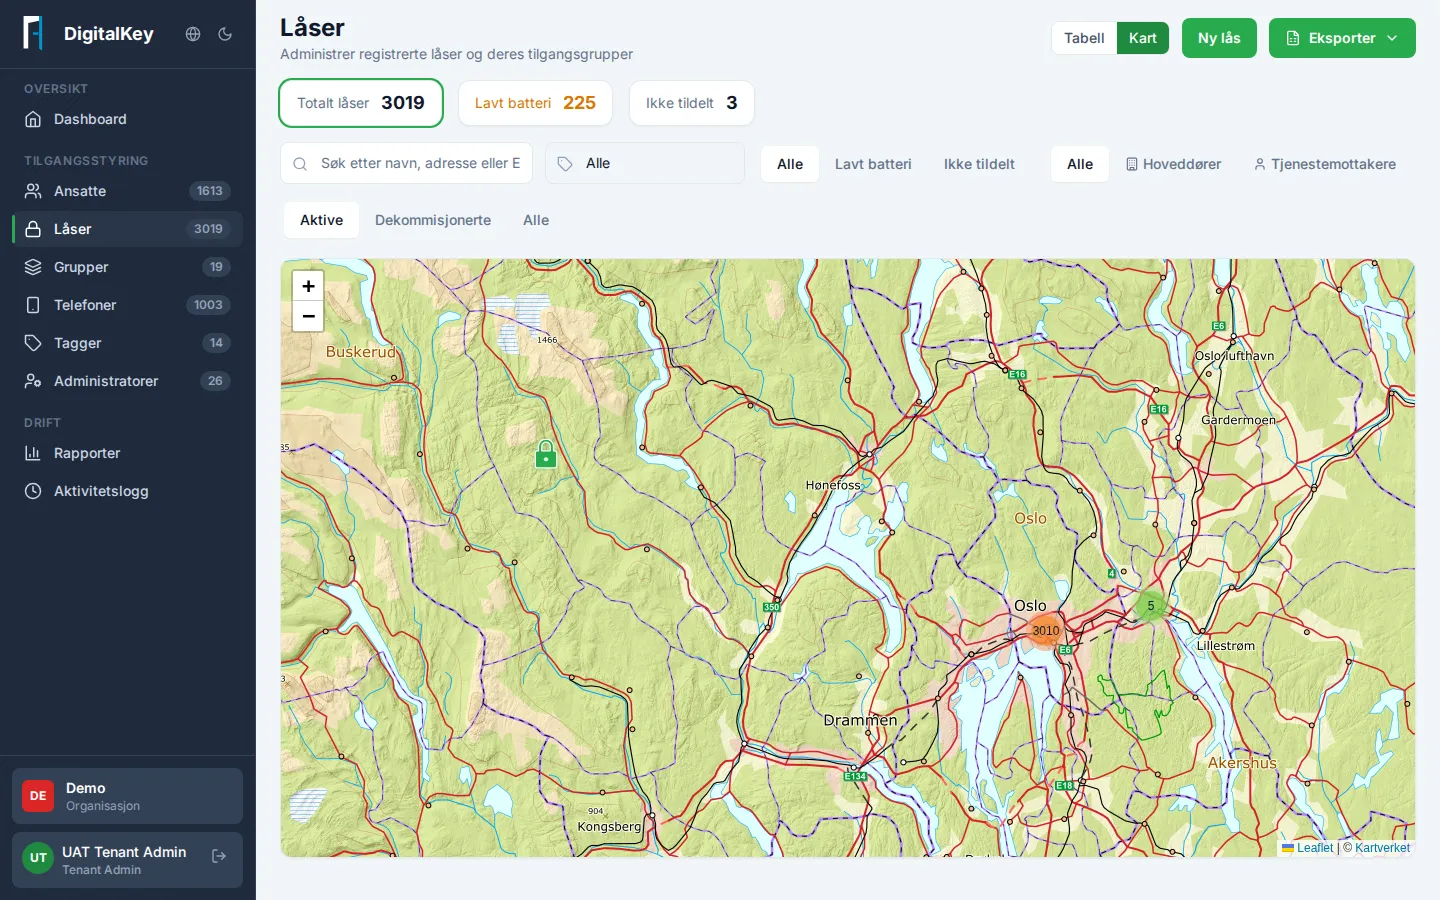Toggle dark mode moon icon
Viewport: 1440px width, 900px height.
tap(225, 34)
